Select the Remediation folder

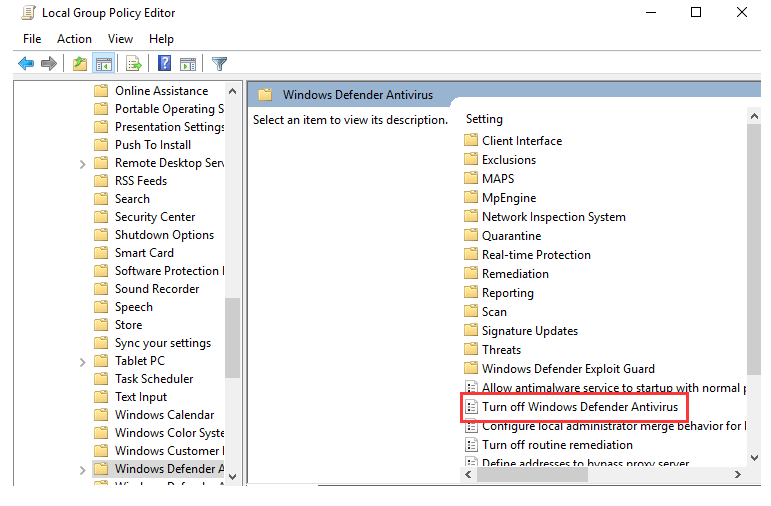[x=515, y=274]
